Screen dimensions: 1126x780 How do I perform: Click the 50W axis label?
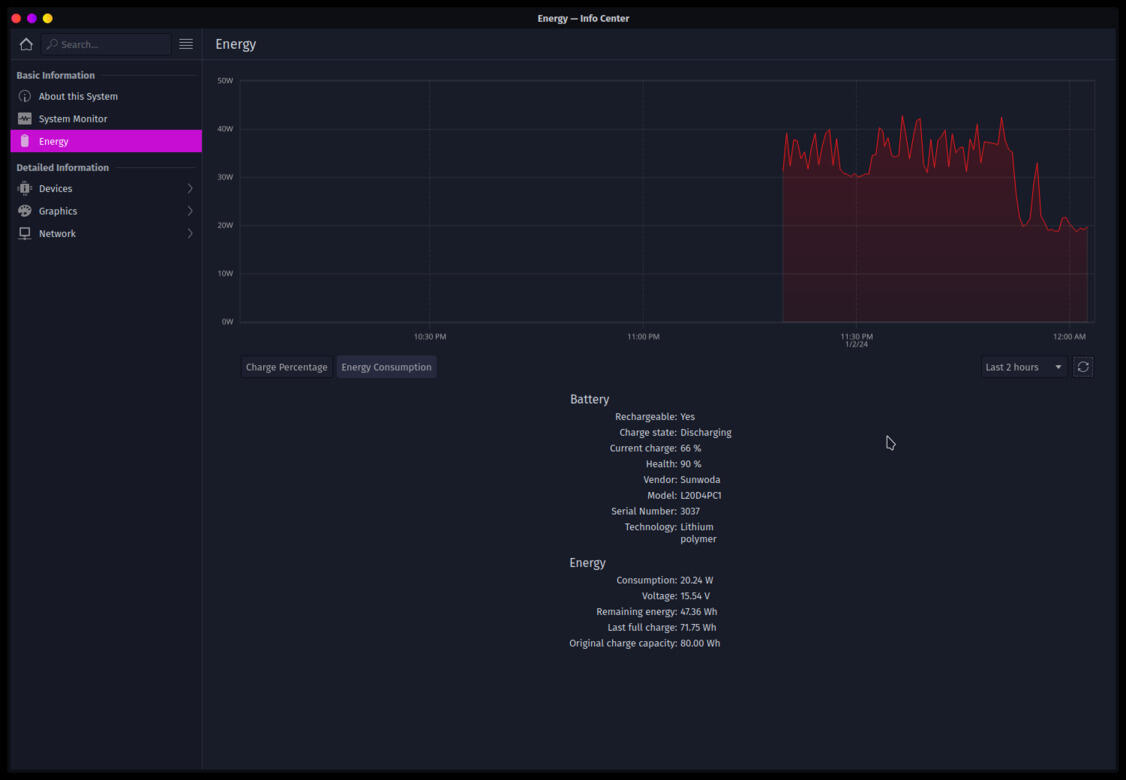tap(225, 80)
